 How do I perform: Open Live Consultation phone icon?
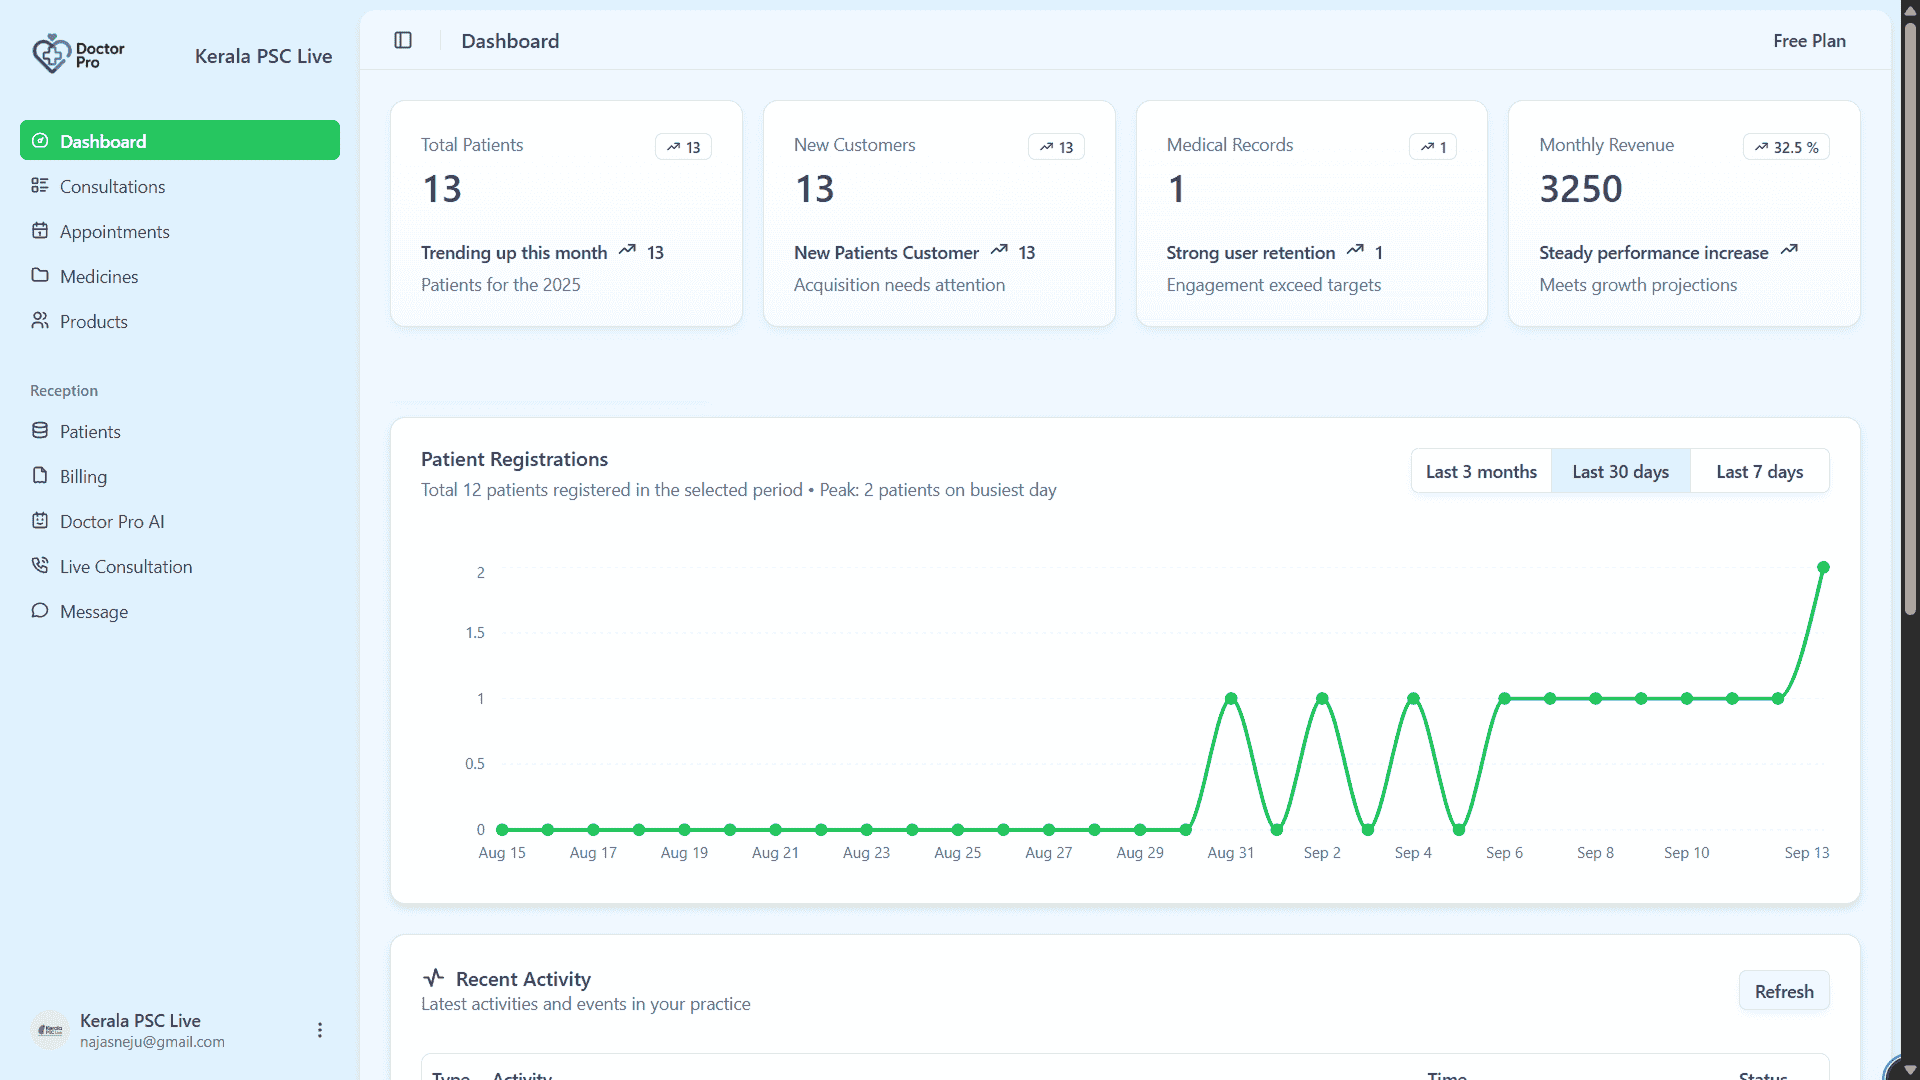click(x=40, y=566)
